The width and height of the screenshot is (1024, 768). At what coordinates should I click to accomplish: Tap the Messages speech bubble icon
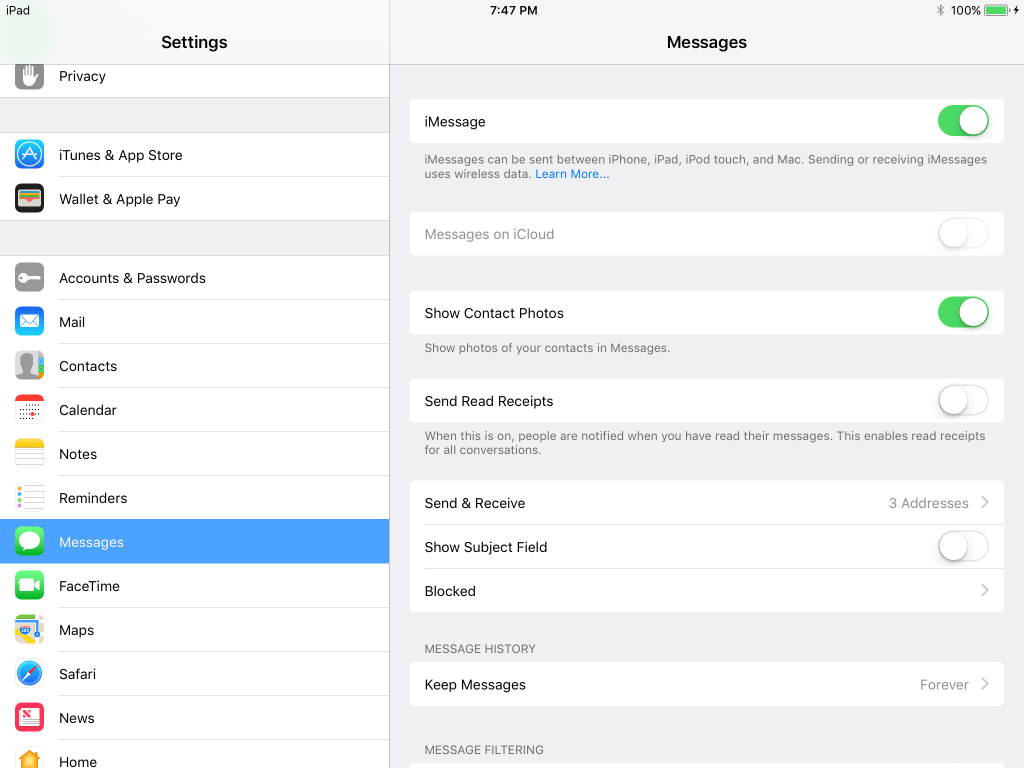[29, 541]
